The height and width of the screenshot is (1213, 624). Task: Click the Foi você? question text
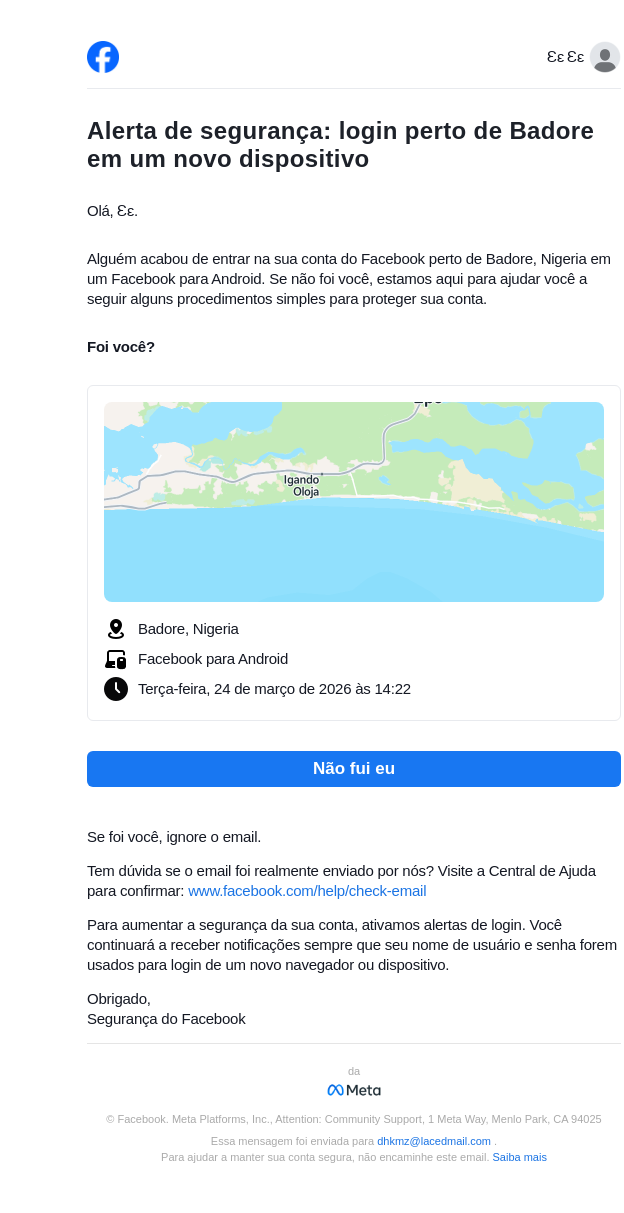[121, 347]
